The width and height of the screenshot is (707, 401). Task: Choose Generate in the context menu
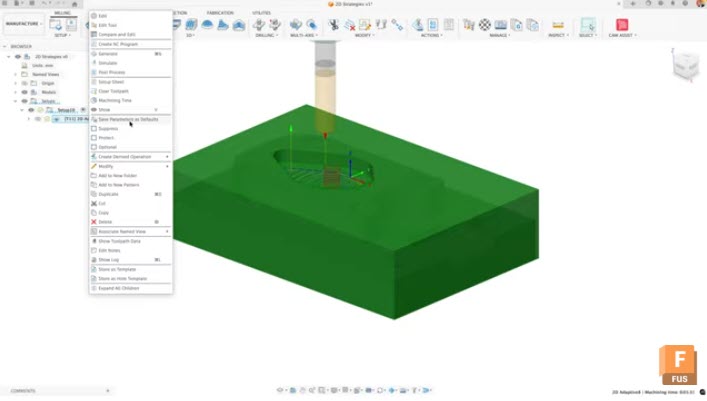pos(131,54)
